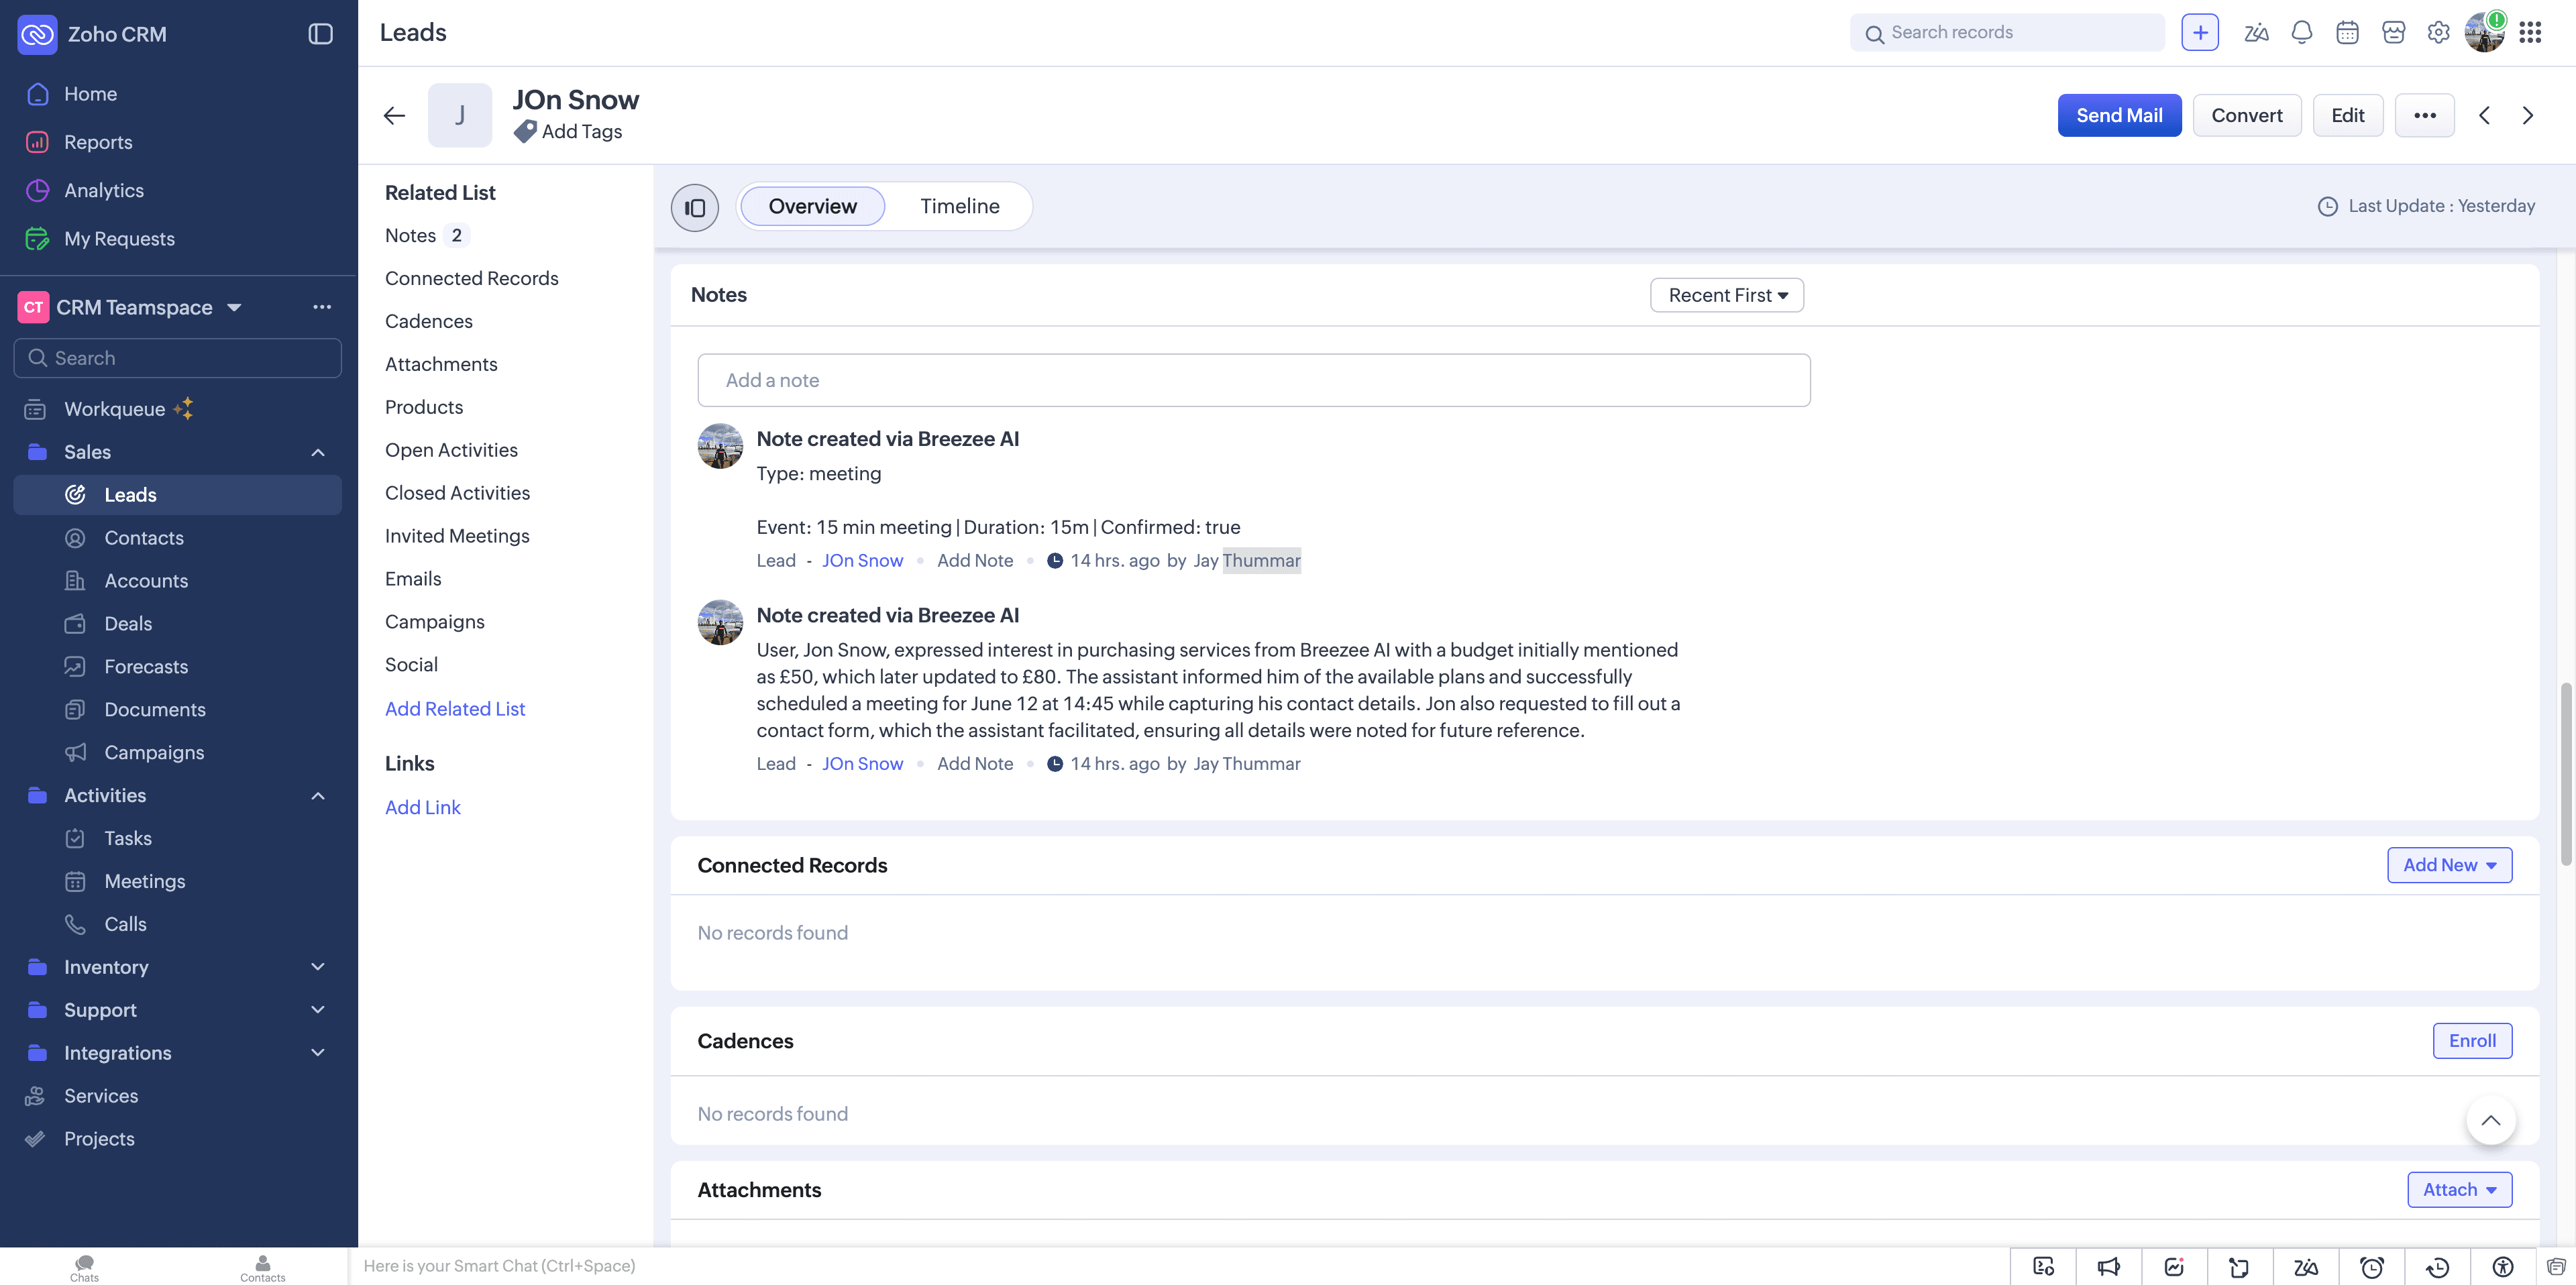Click the reminders alarm clock icon
Viewport: 2576px width, 1285px height.
click(2371, 1267)
